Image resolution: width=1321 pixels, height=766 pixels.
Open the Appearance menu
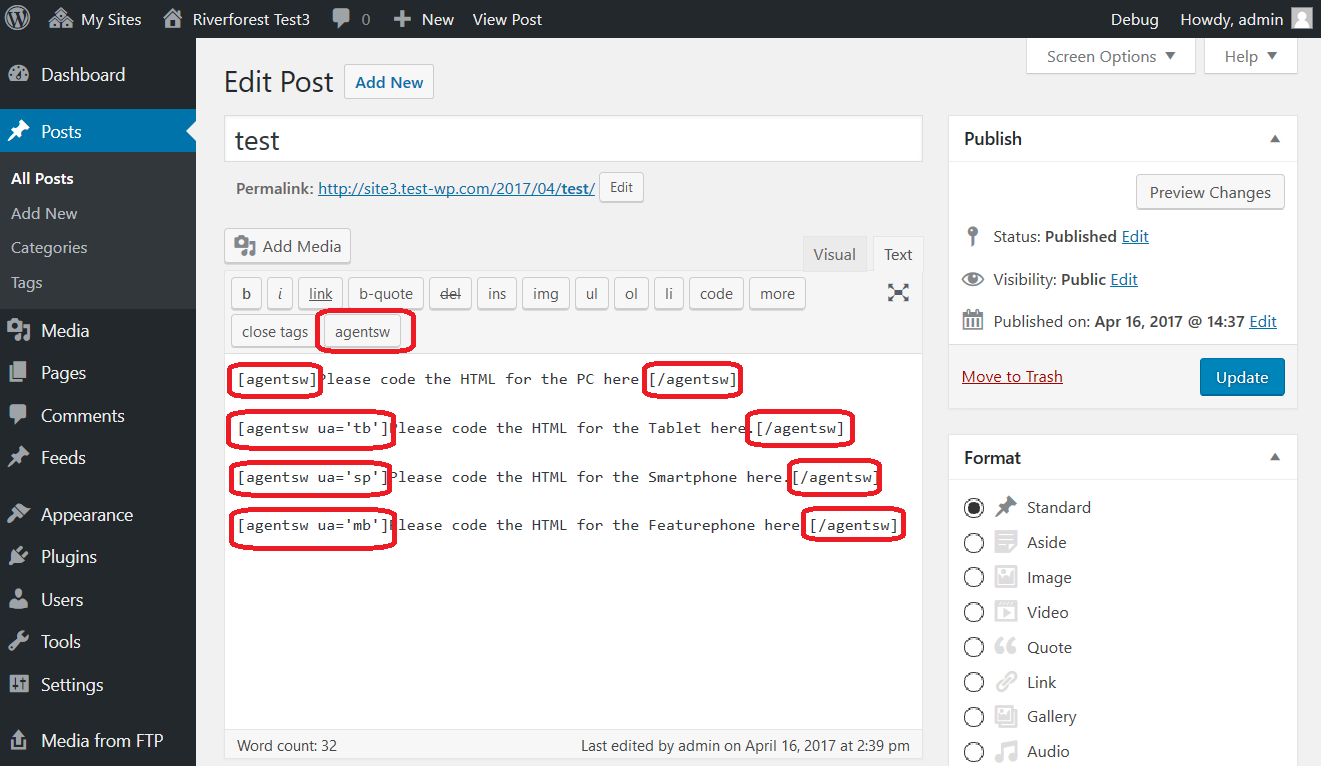98,515
